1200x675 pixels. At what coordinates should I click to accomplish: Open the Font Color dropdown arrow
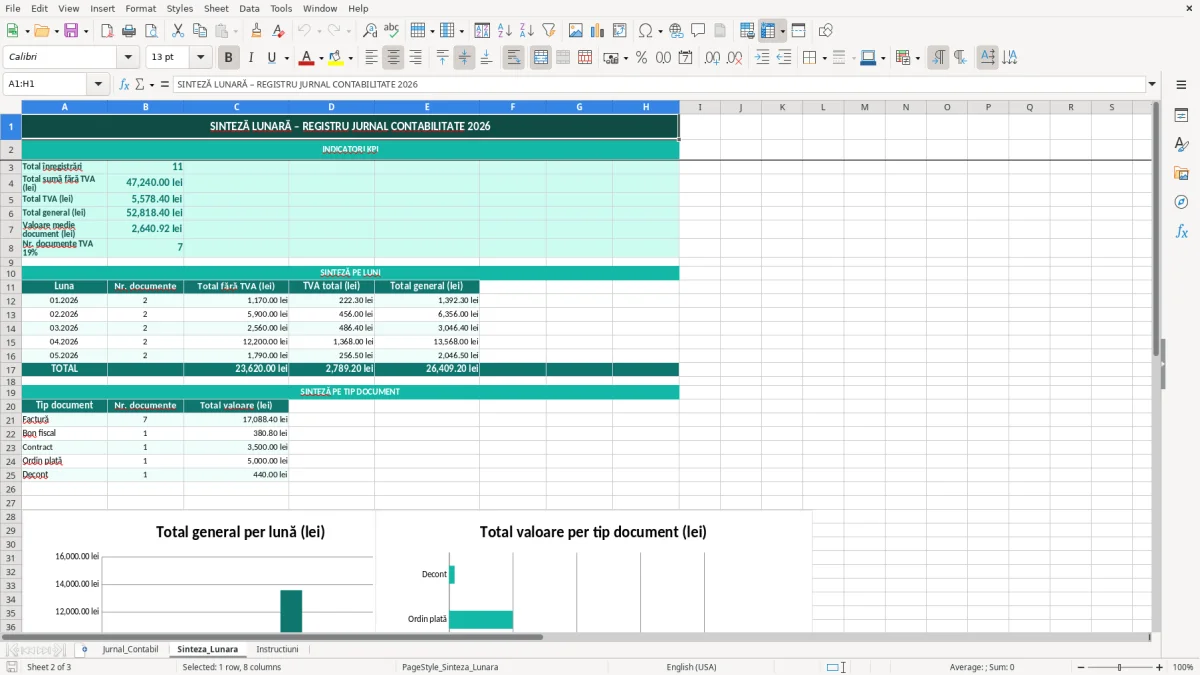(x=321, y=58)
